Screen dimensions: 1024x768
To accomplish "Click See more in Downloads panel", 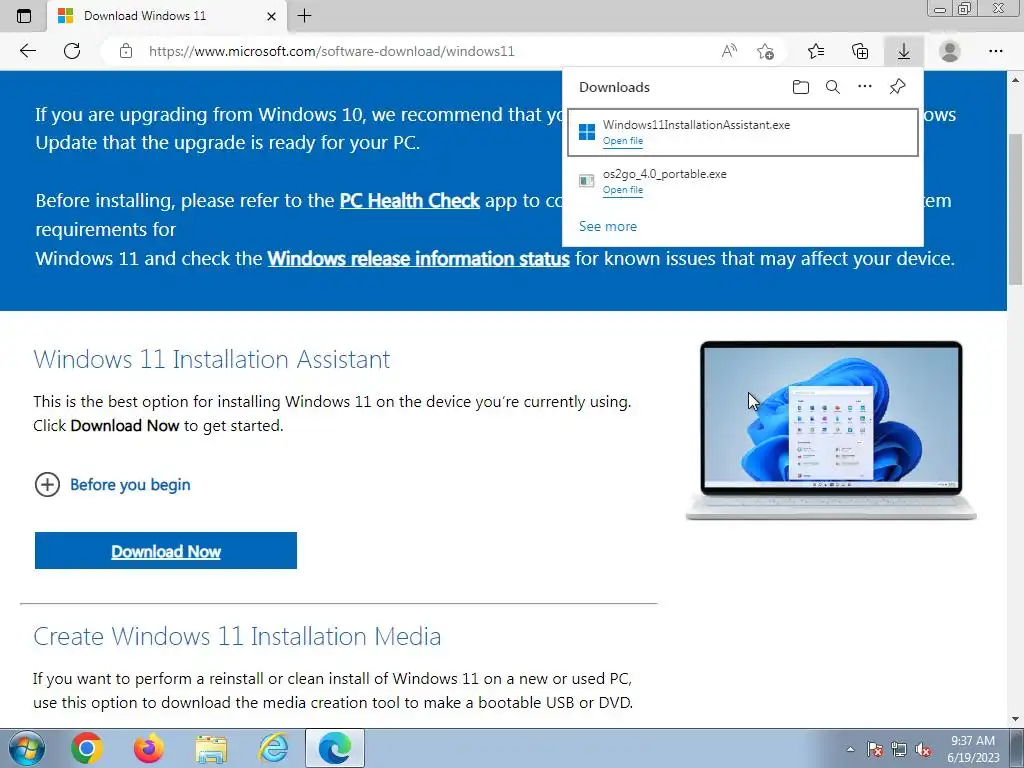I will 608,226.
